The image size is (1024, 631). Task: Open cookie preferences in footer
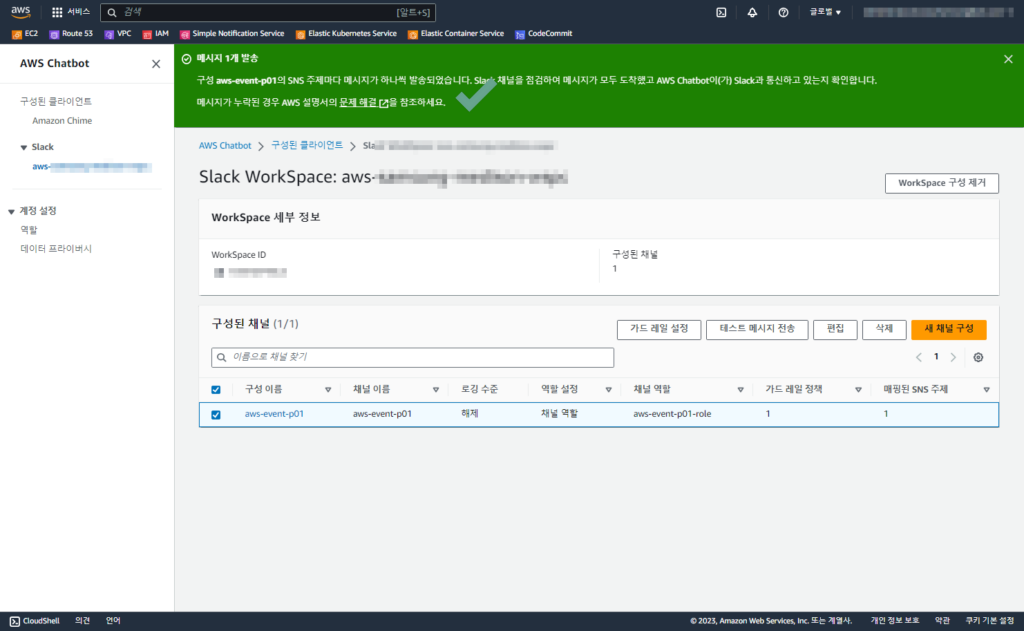coord(989,621)
